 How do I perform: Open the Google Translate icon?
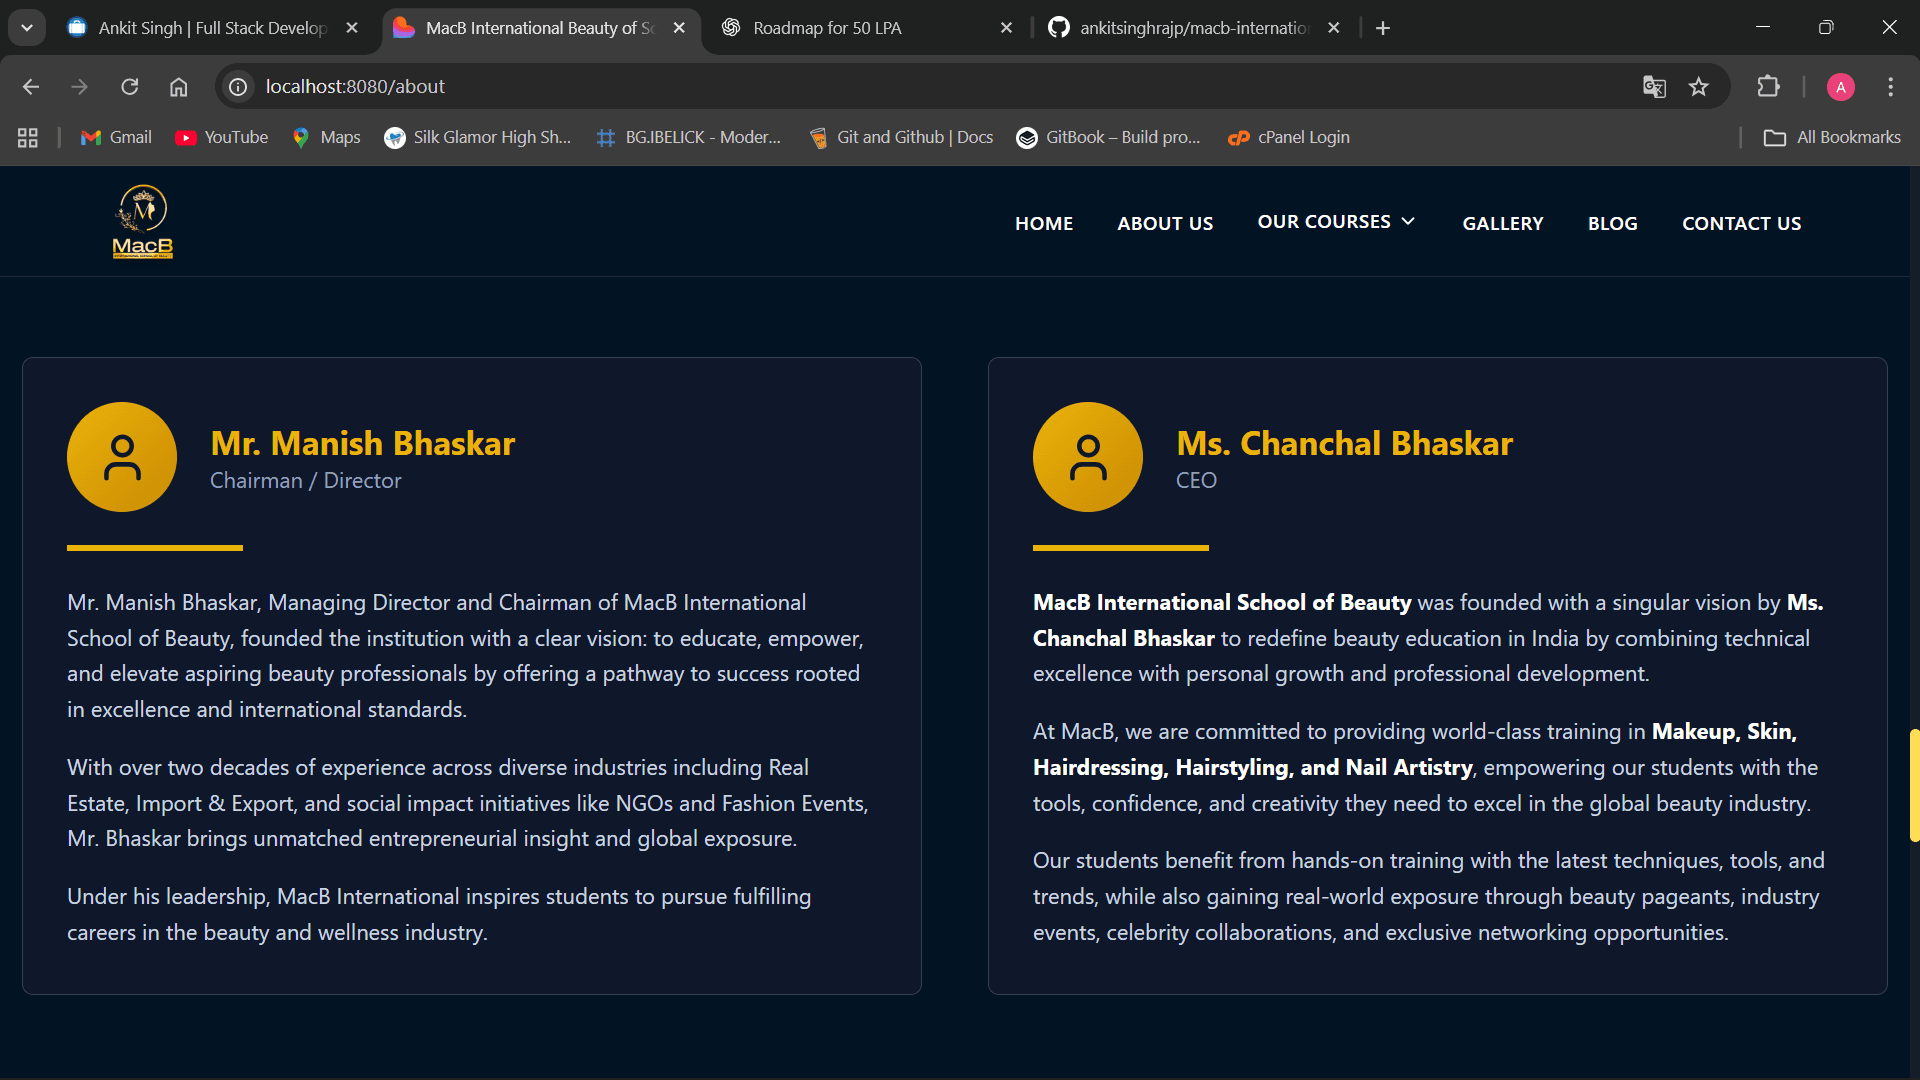[1654, 87]
